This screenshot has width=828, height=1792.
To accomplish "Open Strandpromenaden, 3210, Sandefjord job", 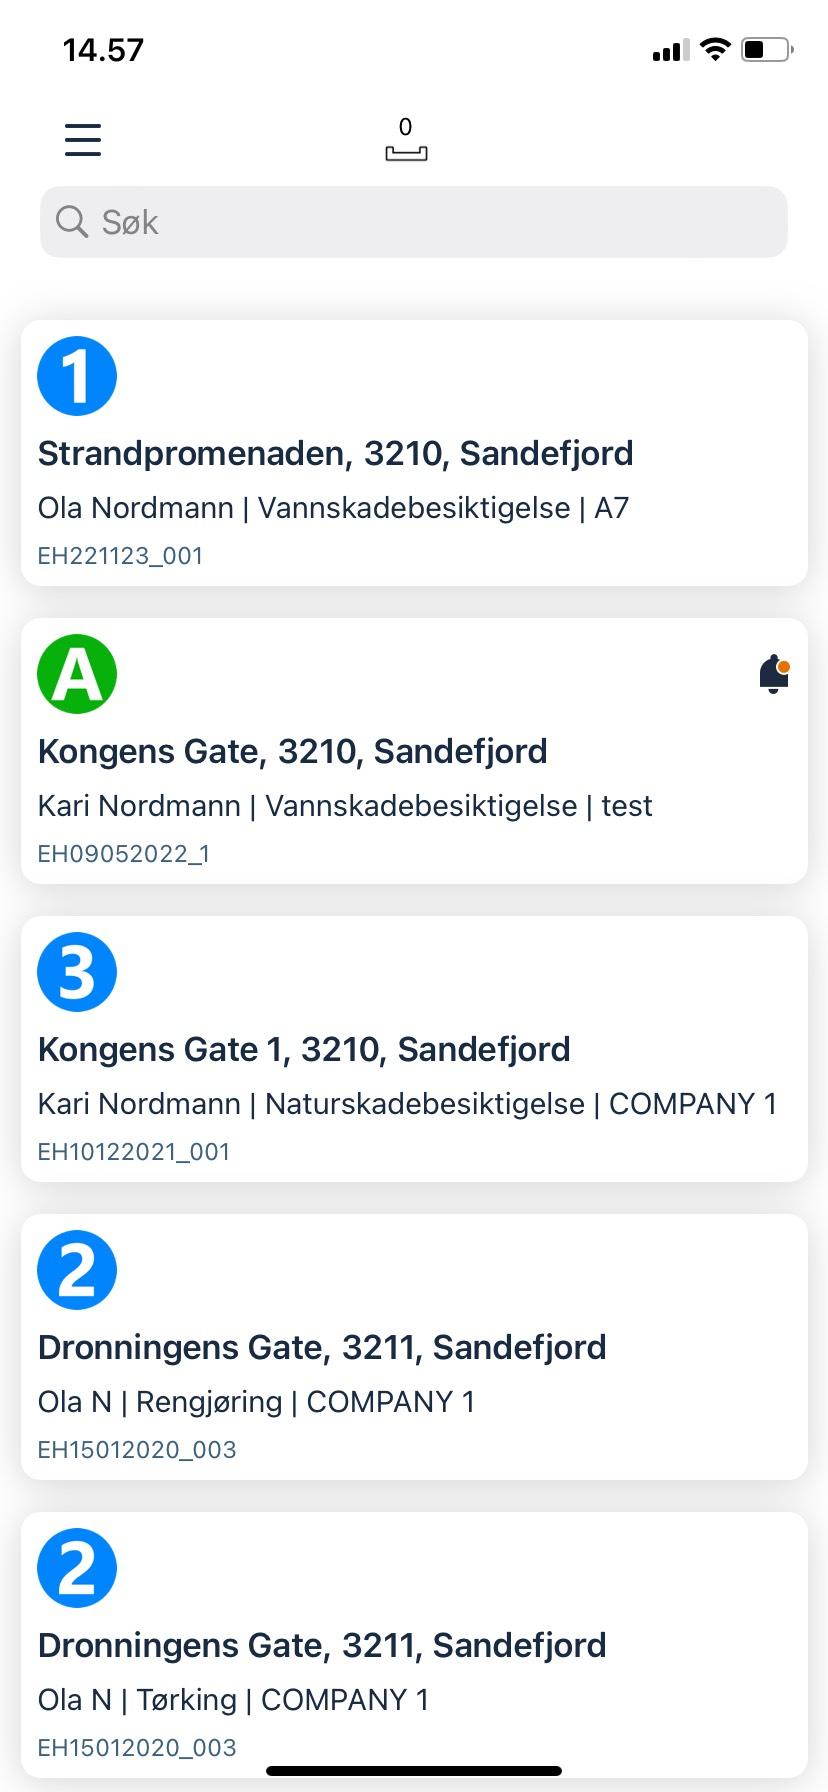I will (335, 454).
